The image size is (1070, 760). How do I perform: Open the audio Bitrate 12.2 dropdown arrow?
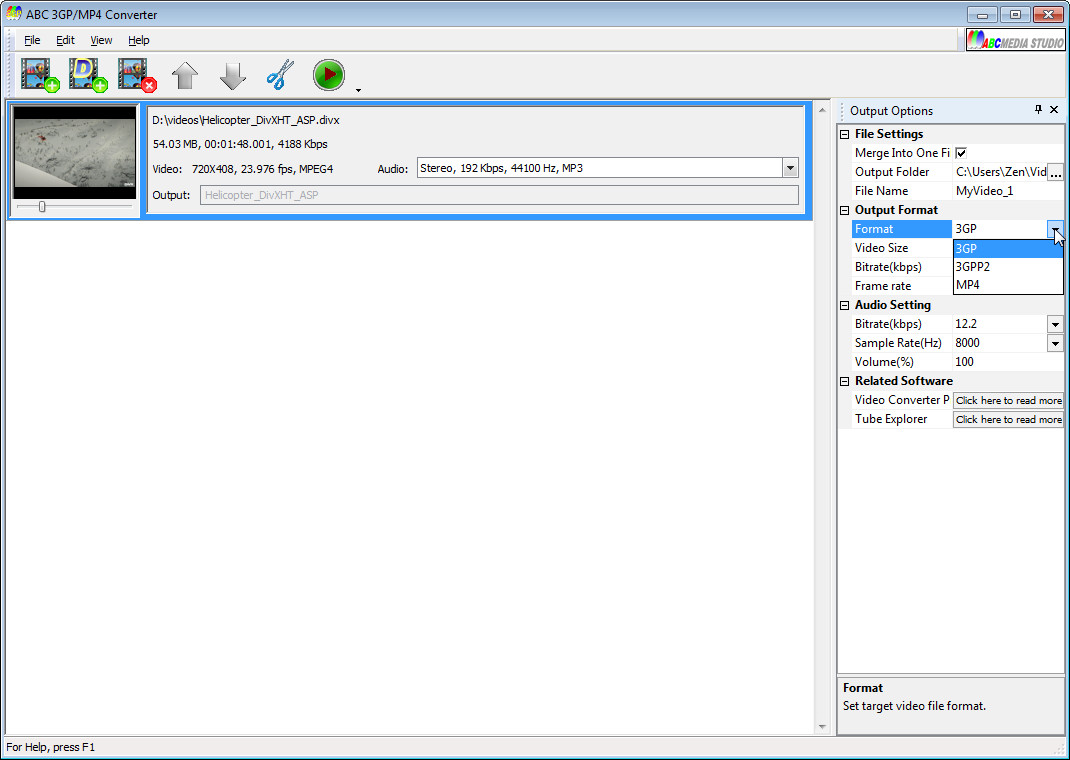click(1056, 324)
